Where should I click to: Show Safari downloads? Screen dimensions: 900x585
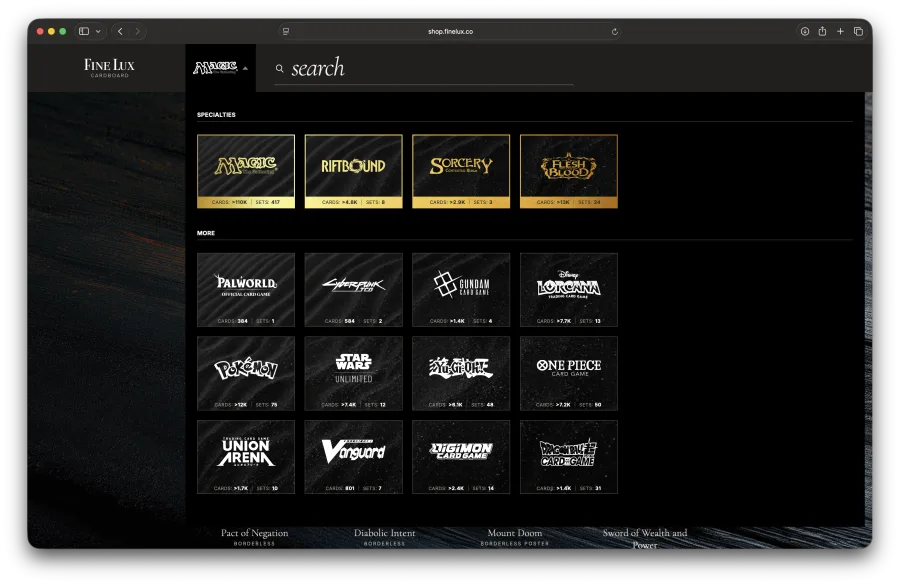click(805, 32)
